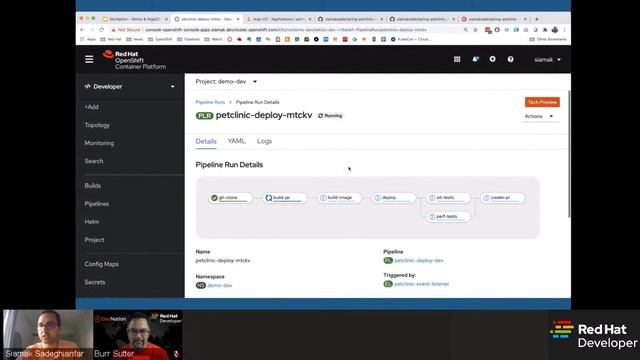Switch to the YAML tab
640x360 pixels.
[237, 141]
